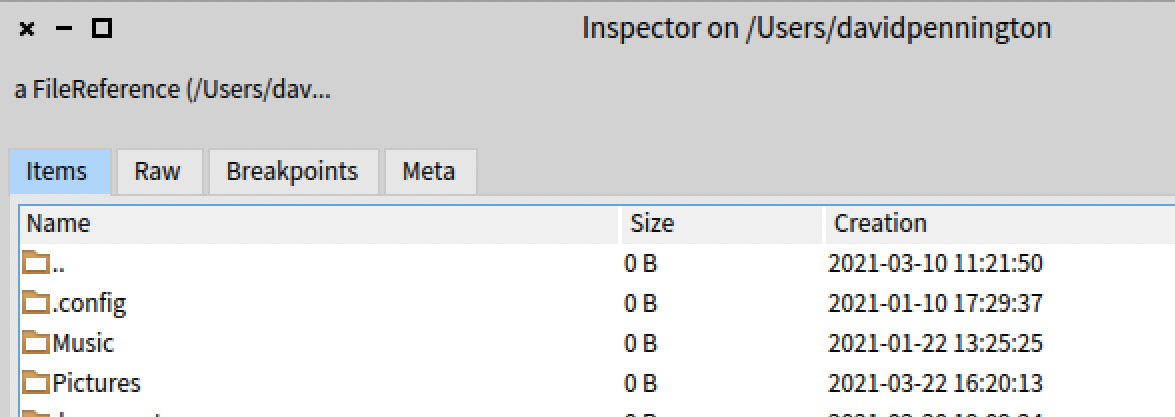This screenshot has height=417, width=1175.
Task: Click the FileReference description label
Action: coord(172,90)
